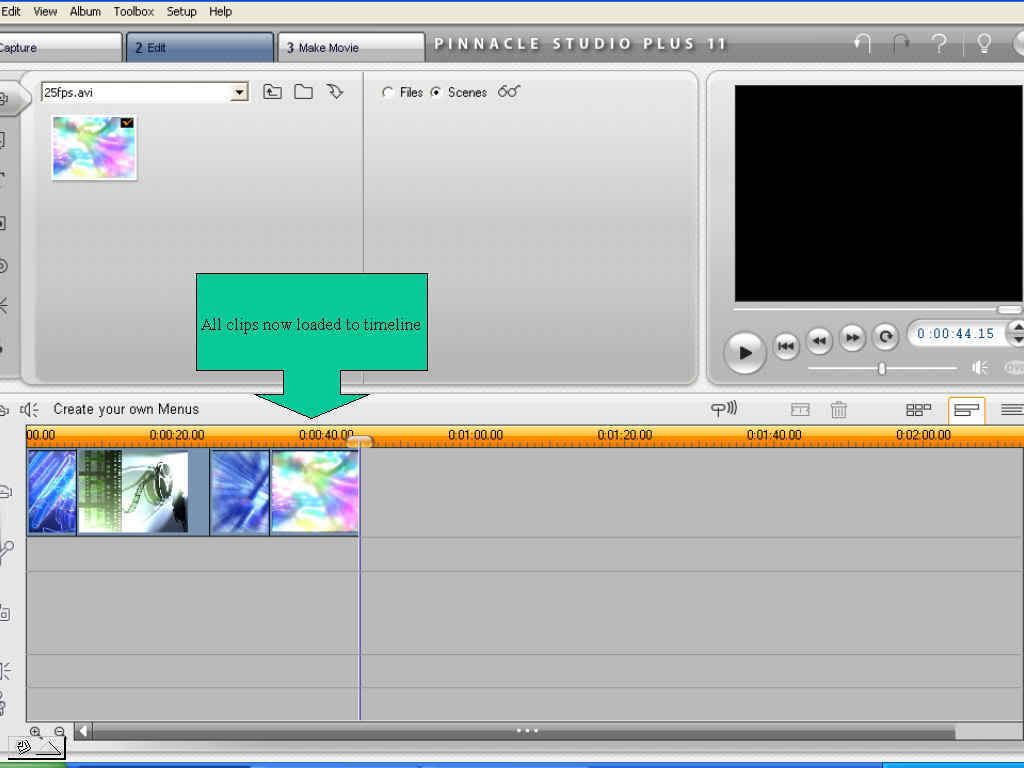
Task: Click the player scrubber handle
Action: [x=1009, y=310]
